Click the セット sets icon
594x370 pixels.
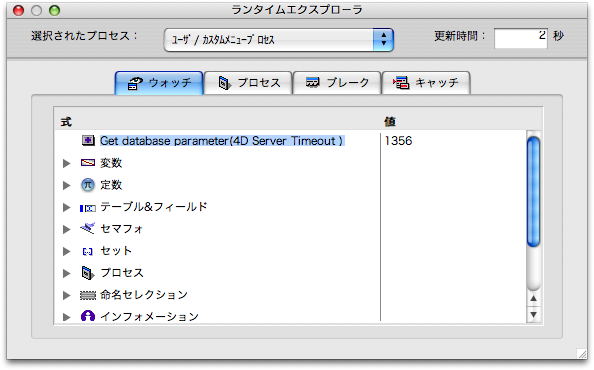tap(88, 251)
